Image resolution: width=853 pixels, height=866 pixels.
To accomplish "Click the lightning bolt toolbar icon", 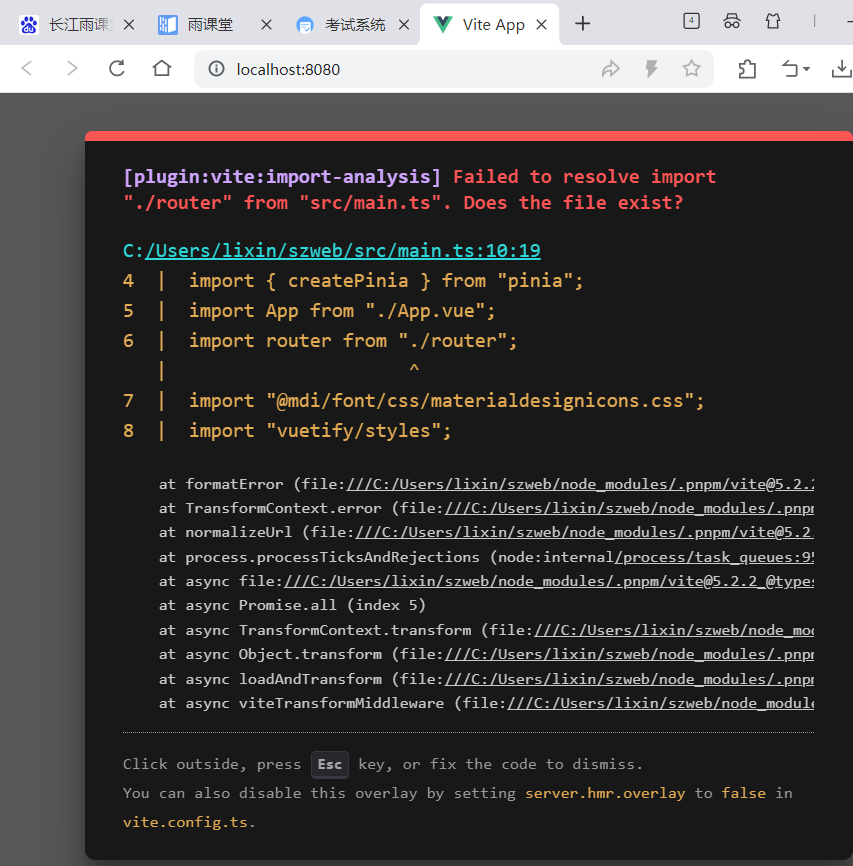I will coord(651,68).
